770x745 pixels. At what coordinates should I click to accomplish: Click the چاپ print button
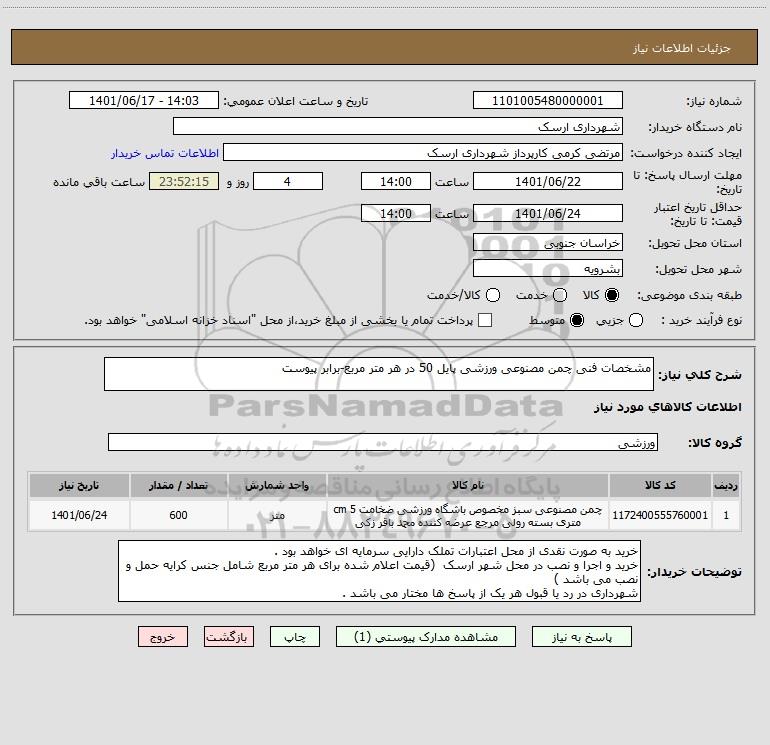295,637
